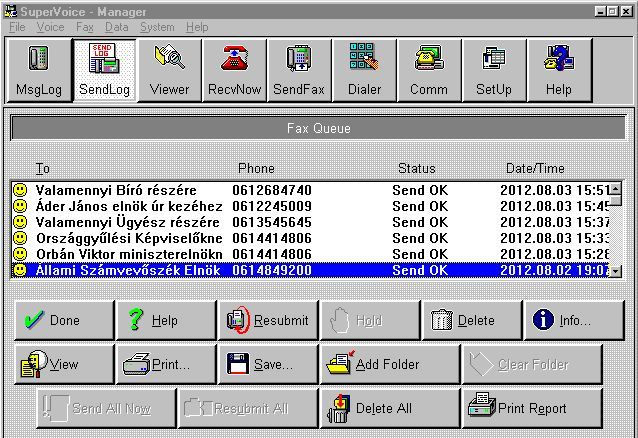Click the Hold button
This screenshot has height=438, width=638.
(370, 320)
